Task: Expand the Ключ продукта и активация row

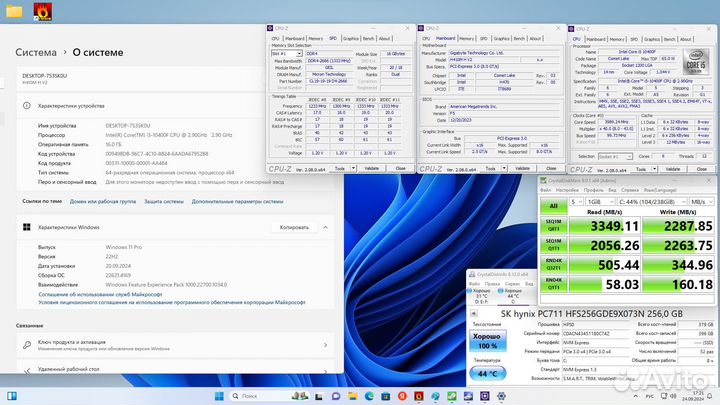Action: [x=326, y=345]
